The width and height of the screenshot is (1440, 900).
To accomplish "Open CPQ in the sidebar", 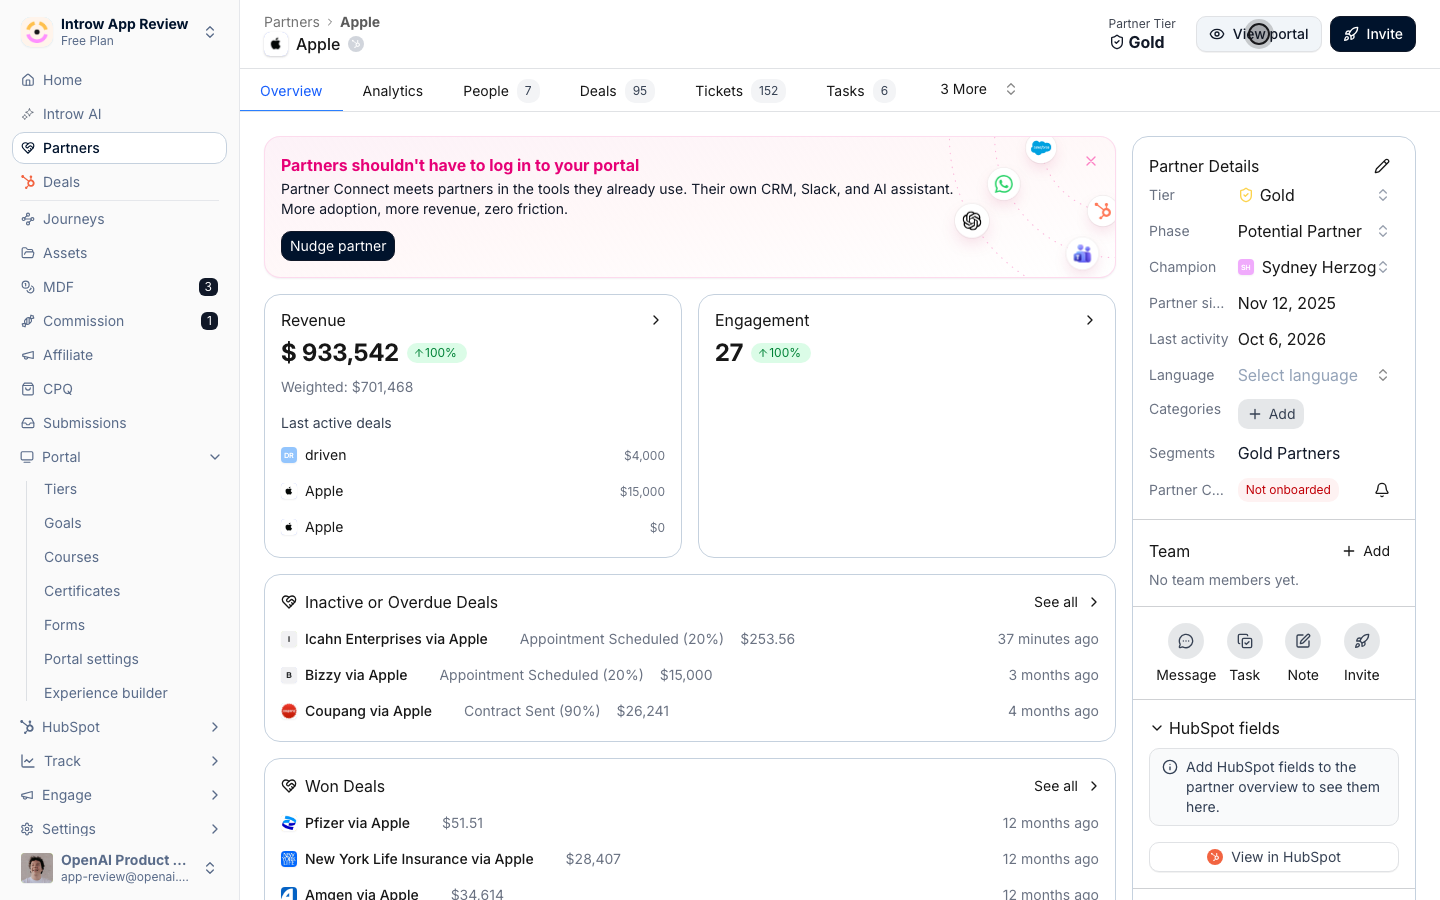I will point(119,389).
